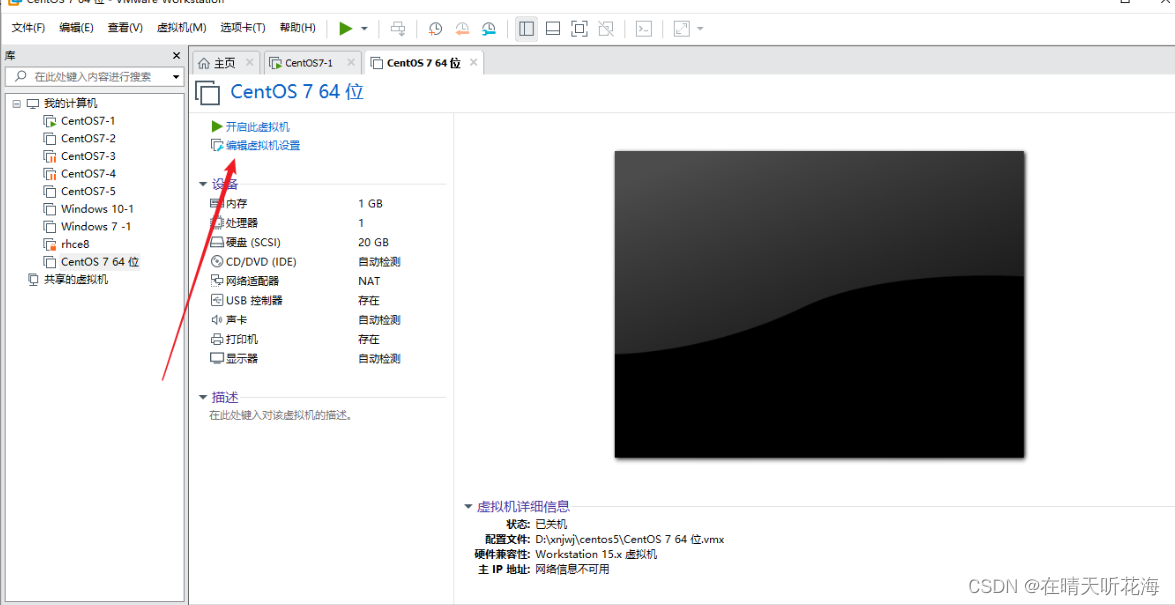The height and width of the screenshot is (605, 1175).
Task: Open the 编辑(E) menu
Action: [76, 28]
